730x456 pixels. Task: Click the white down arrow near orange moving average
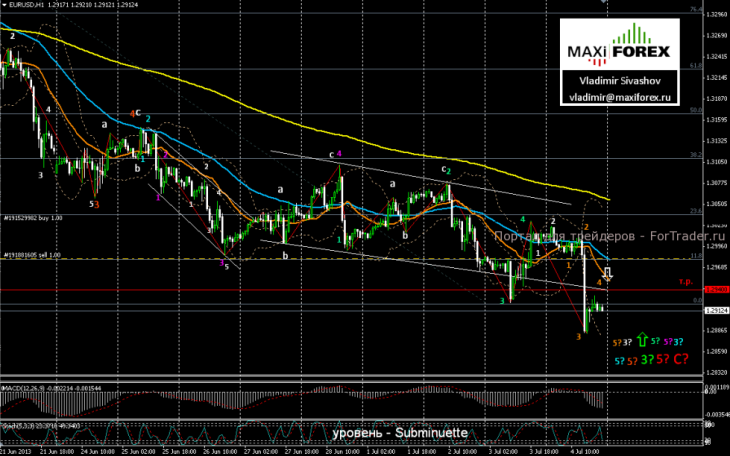tap(608, 273)
